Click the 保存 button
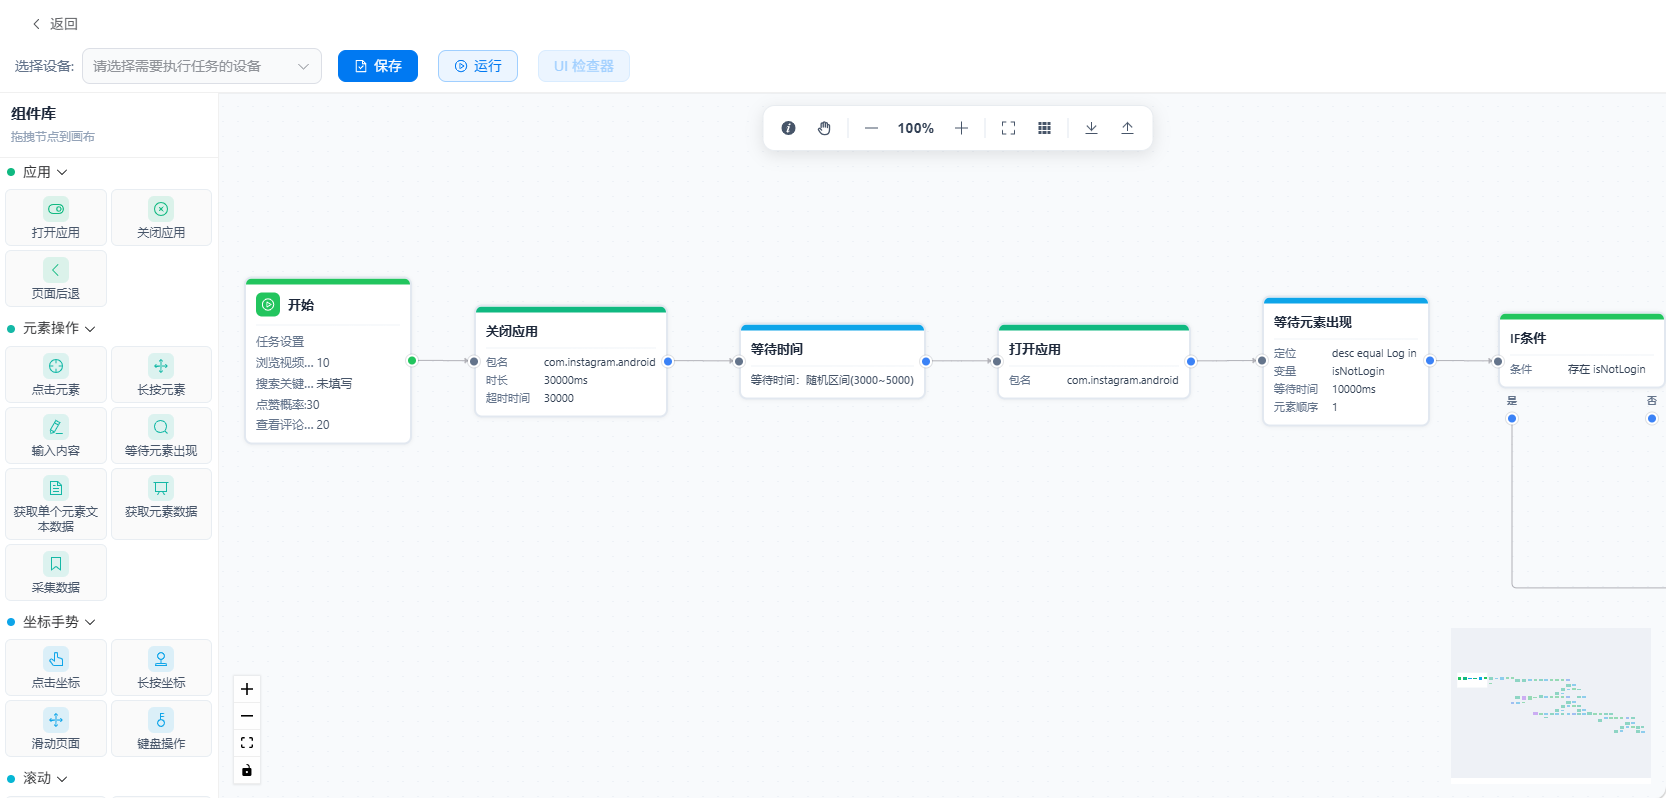1666x798 pixels. pyautogui.click(x=378, y=66)
